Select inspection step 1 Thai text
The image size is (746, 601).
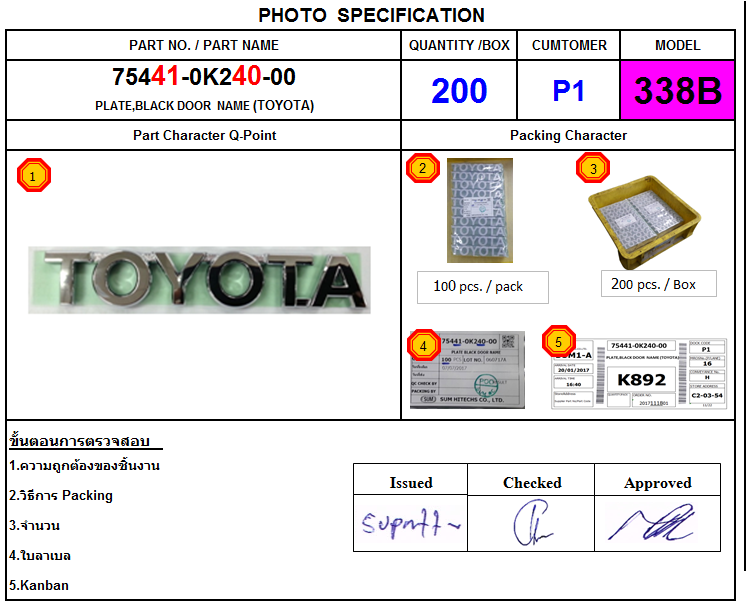84,465
